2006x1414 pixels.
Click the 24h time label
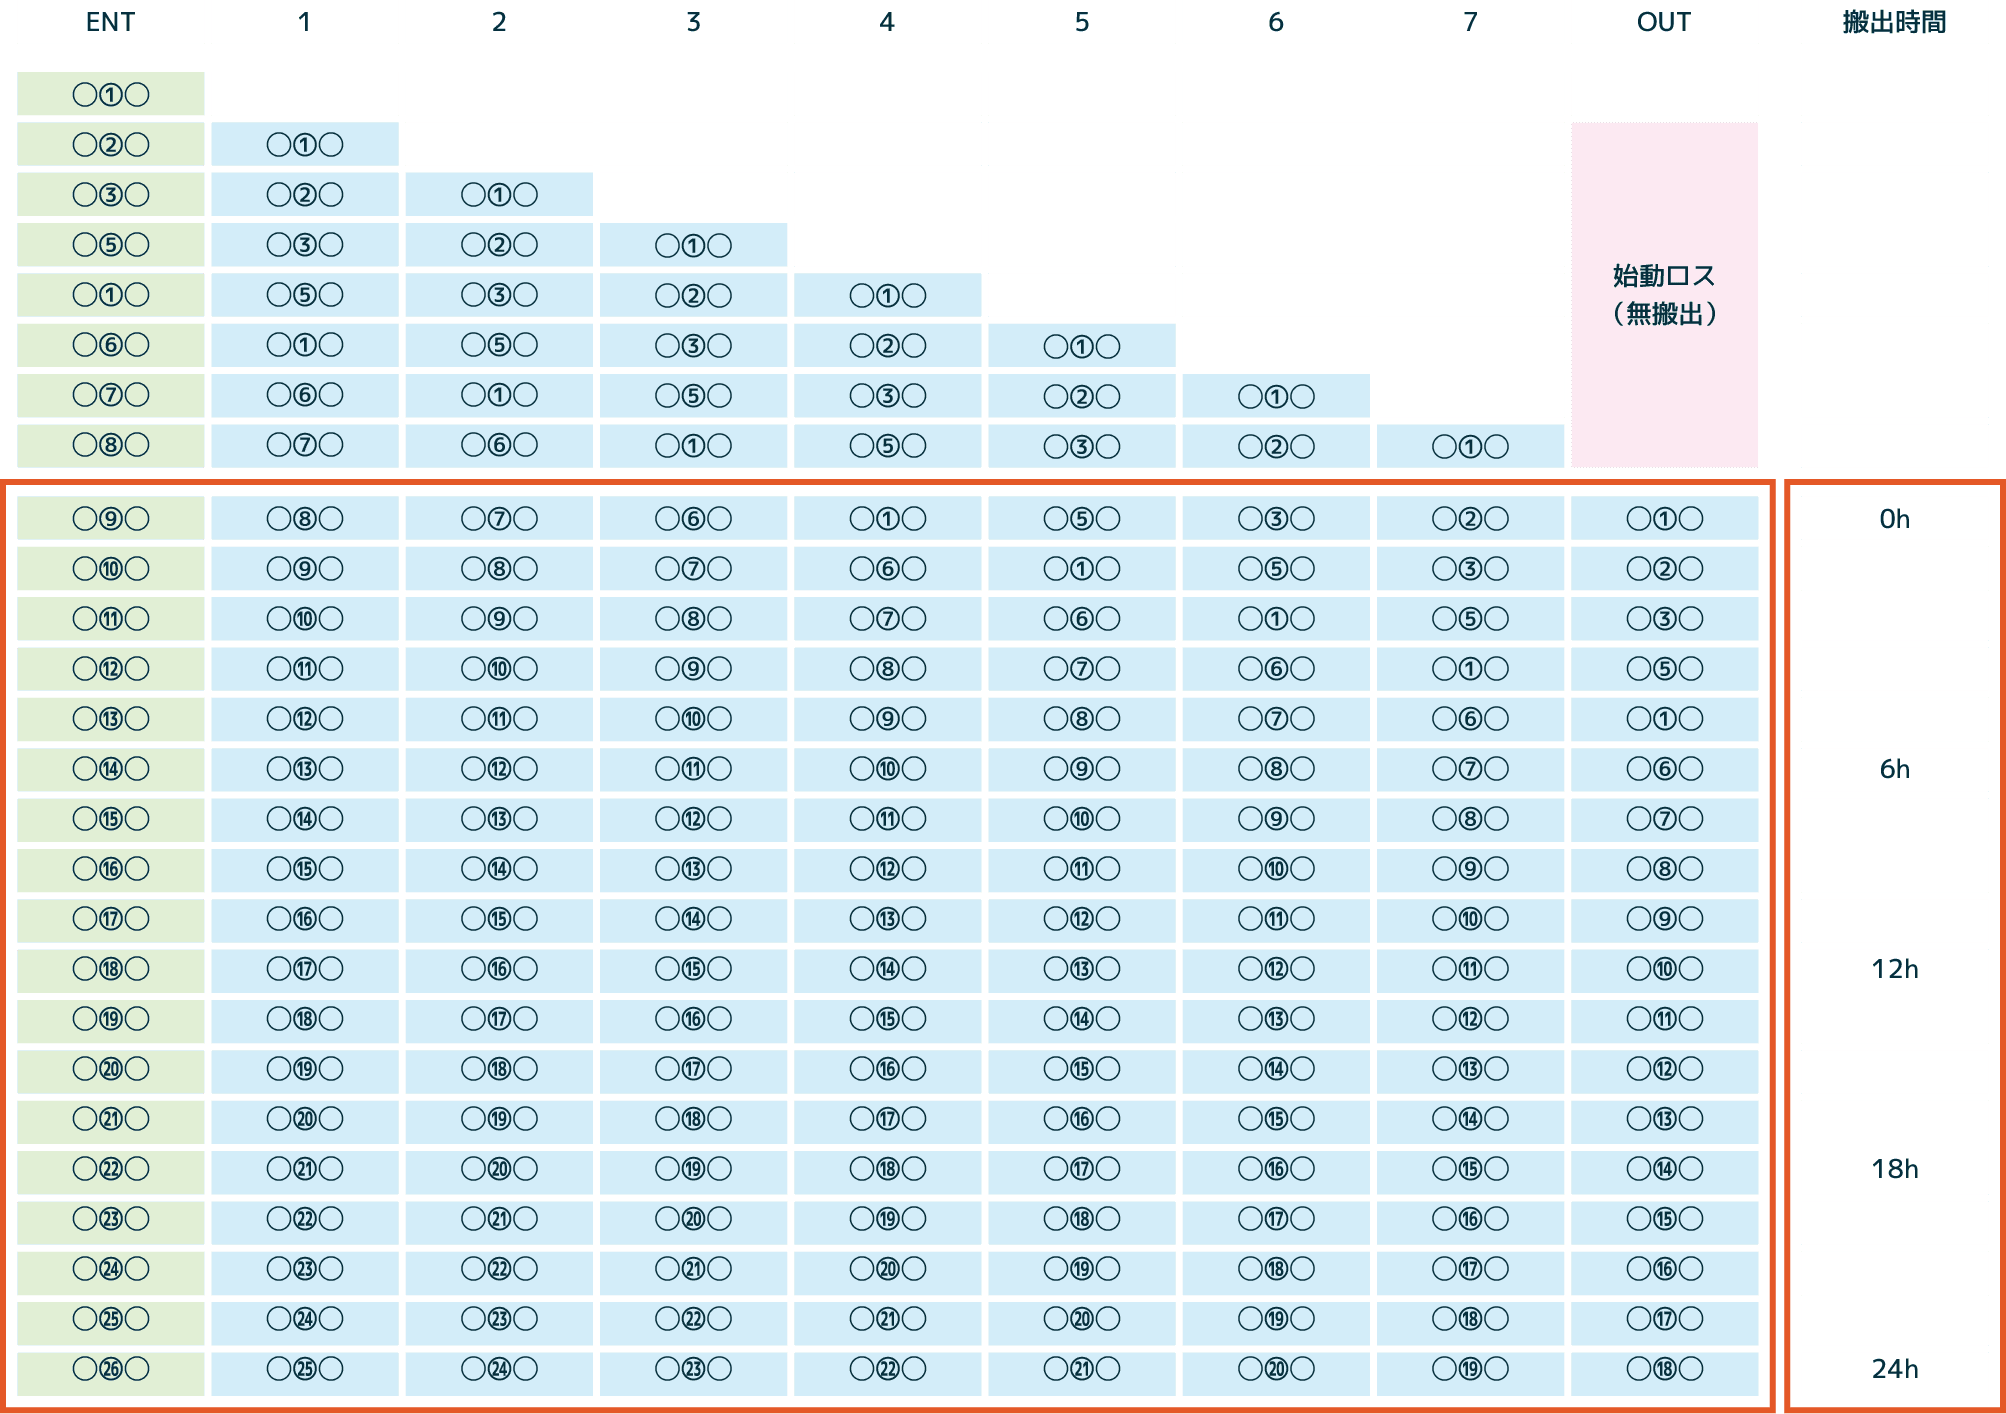coord(1894,1369)
